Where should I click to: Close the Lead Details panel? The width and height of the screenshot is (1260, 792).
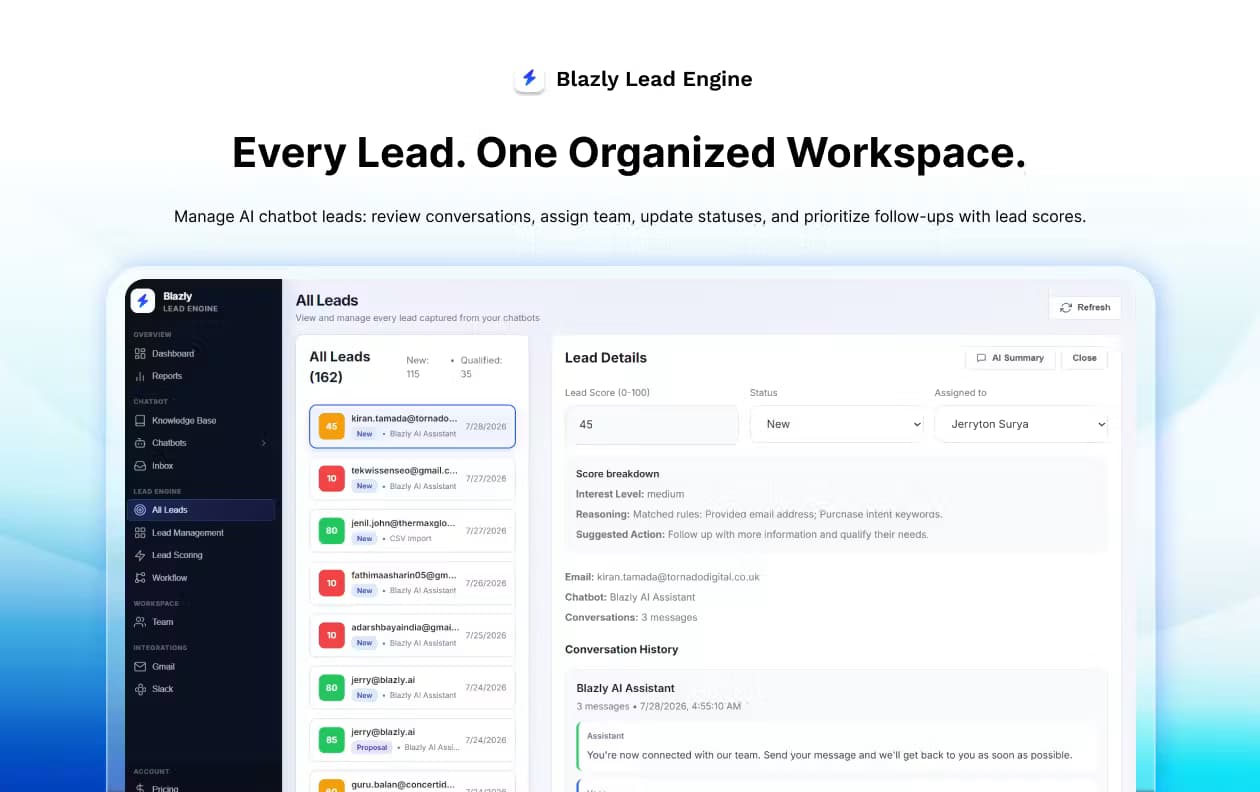[x=1084, y=358]
